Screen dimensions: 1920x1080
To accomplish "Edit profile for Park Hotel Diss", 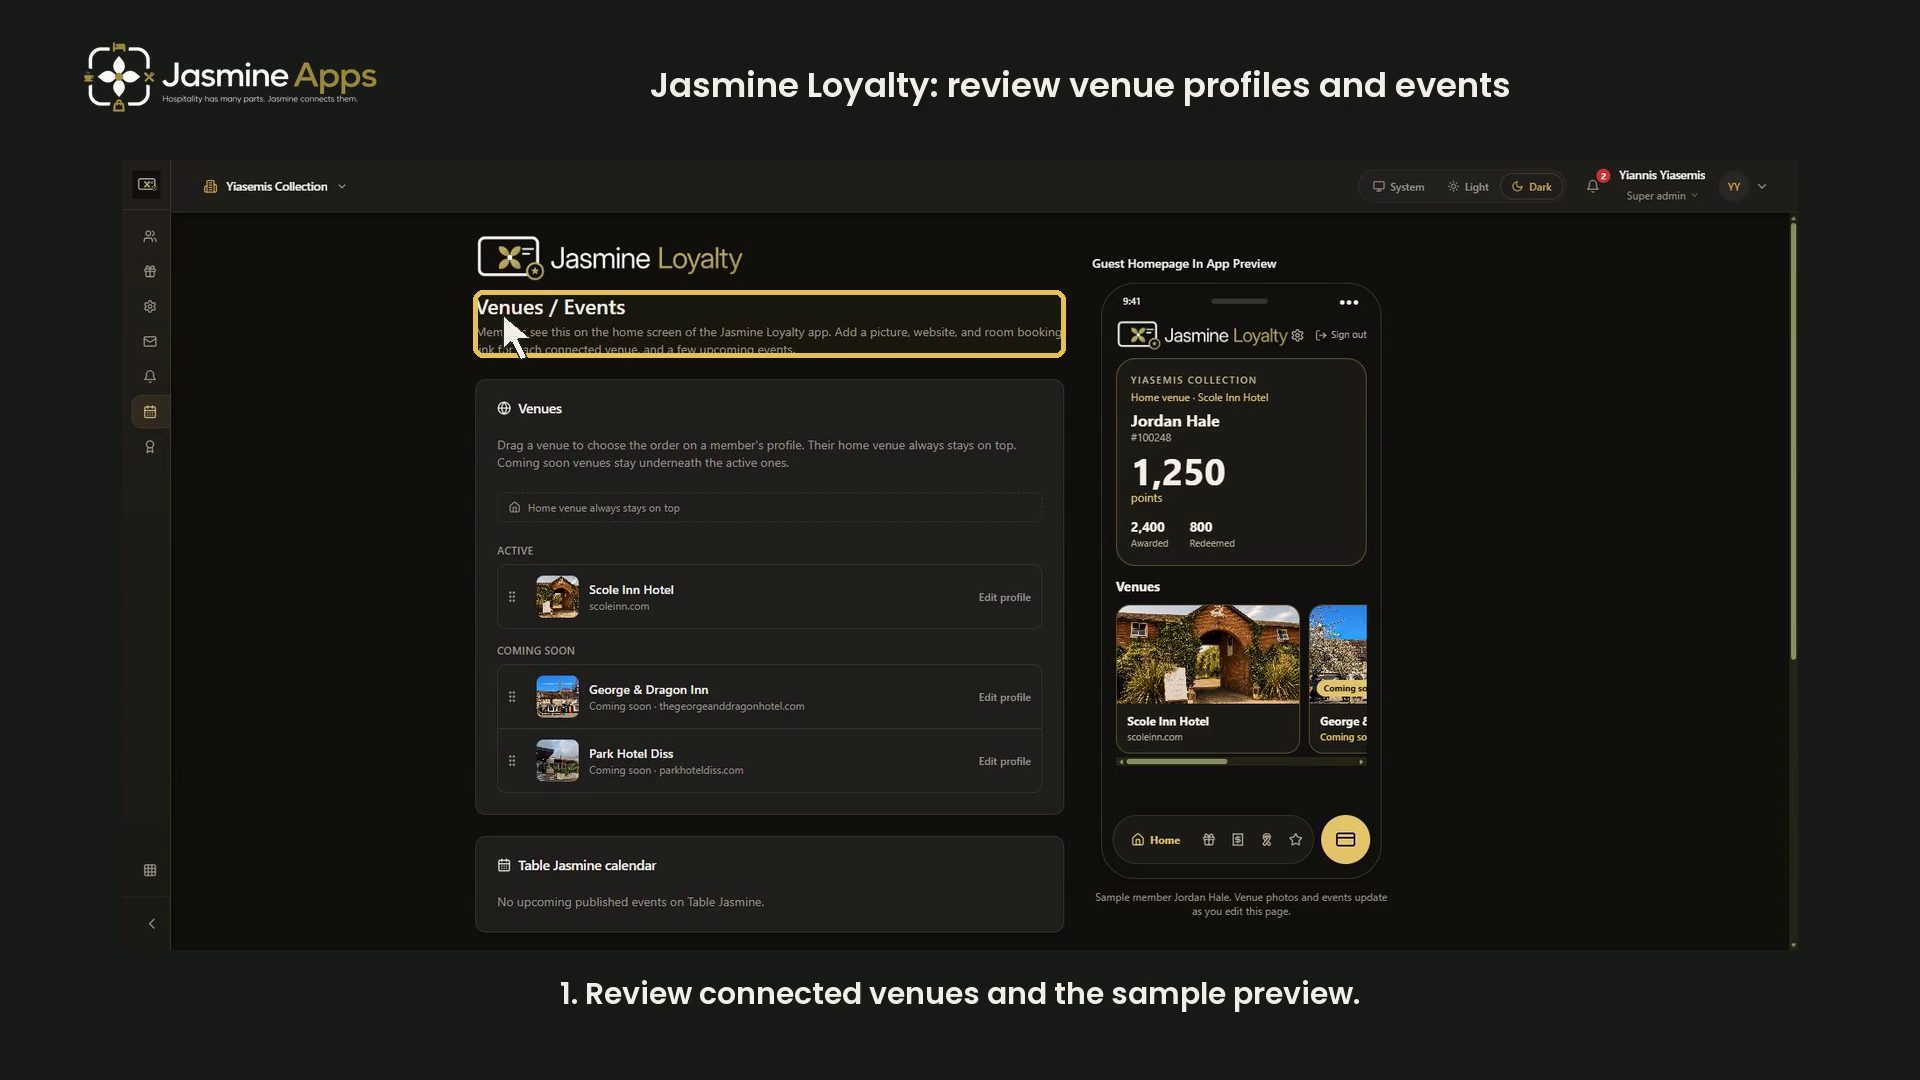I will click(x=1004, y=762).
